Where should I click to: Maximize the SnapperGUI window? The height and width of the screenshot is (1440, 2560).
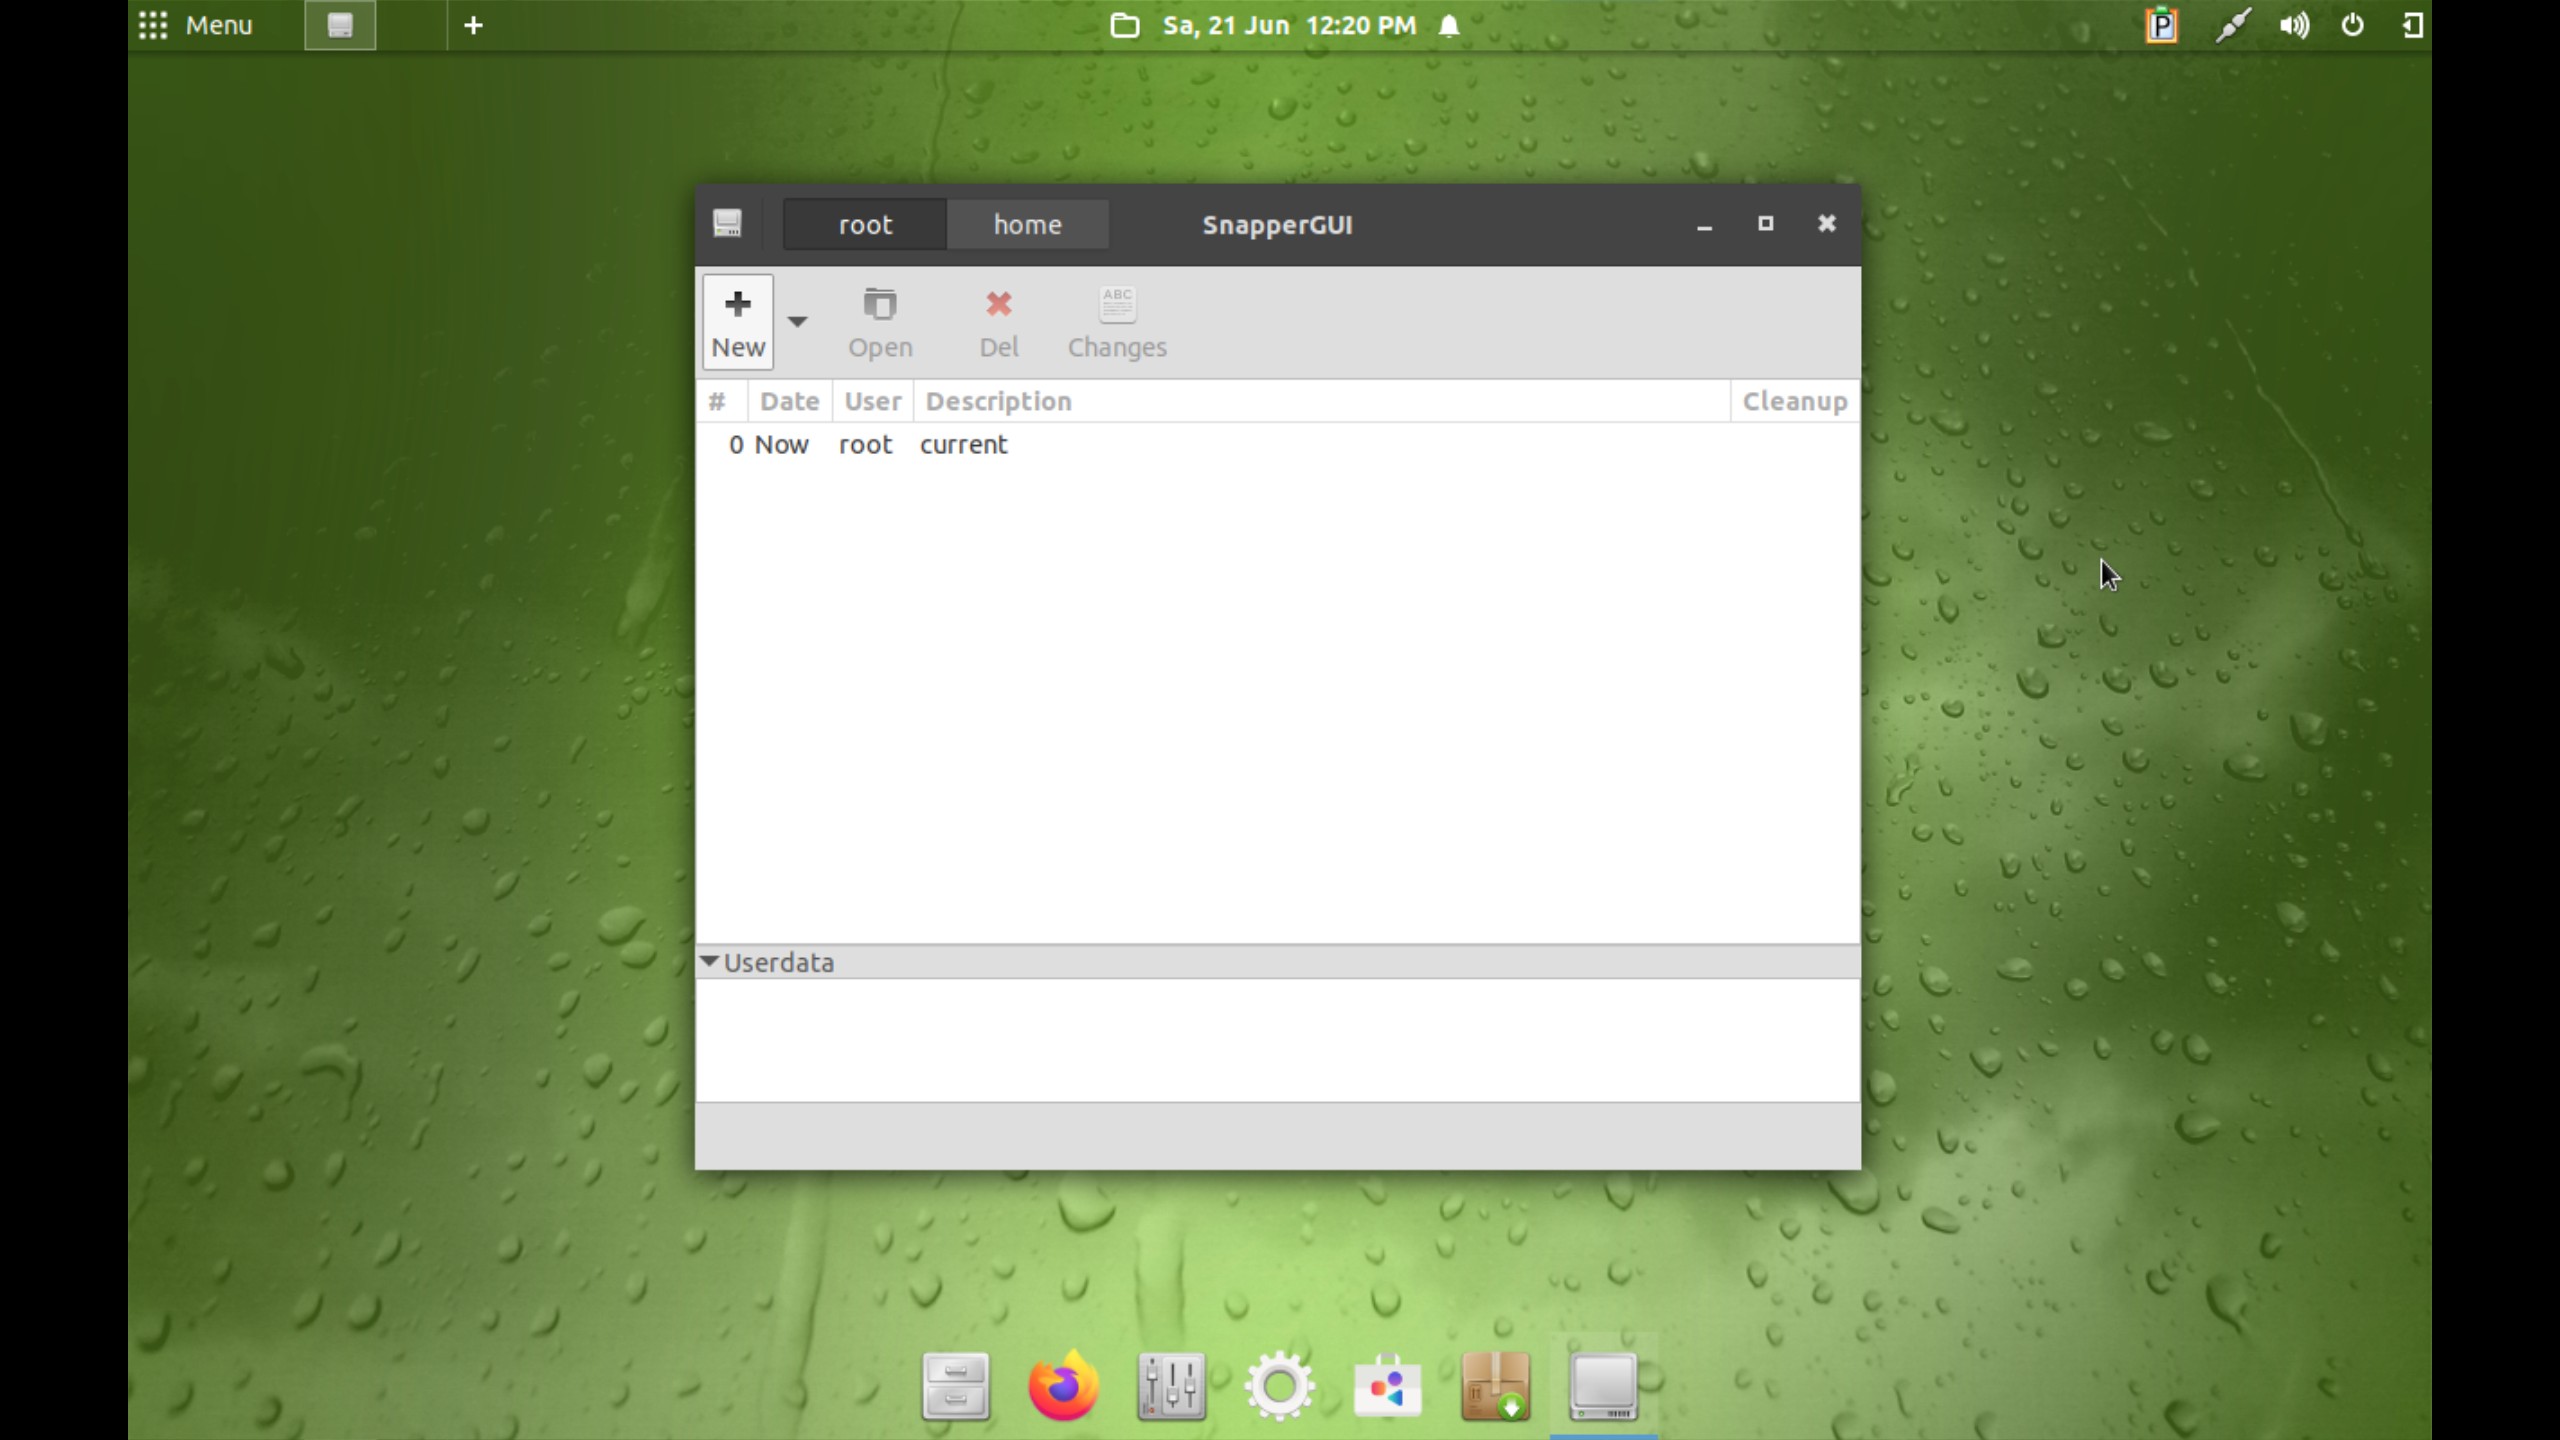pos(1765,224)
